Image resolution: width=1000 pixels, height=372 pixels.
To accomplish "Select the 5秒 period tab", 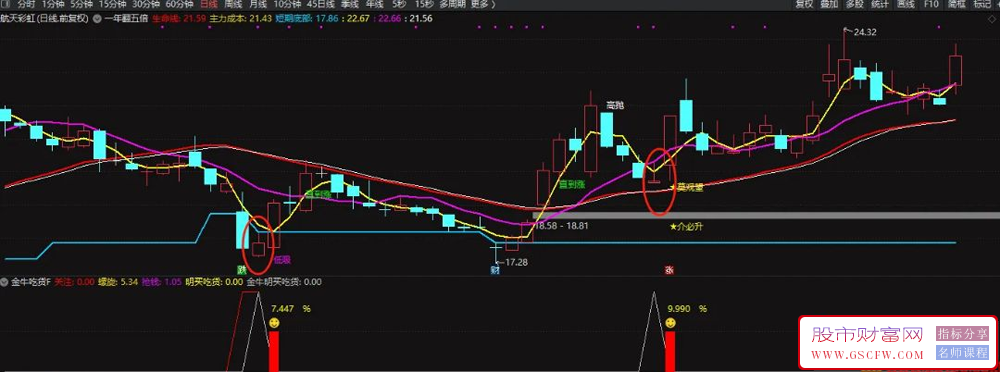I will pyautogui.click(x=399, y=4).
